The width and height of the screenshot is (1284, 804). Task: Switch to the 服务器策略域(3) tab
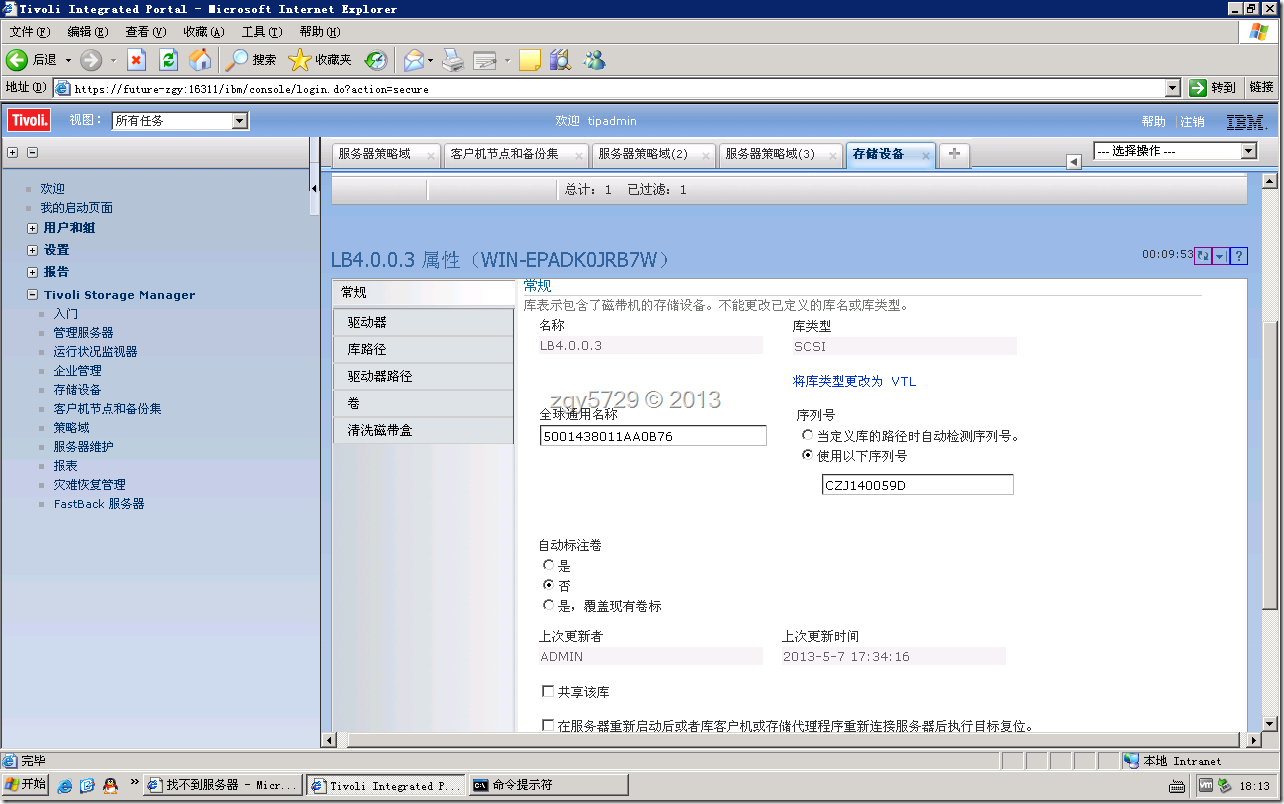click(782, 155)
